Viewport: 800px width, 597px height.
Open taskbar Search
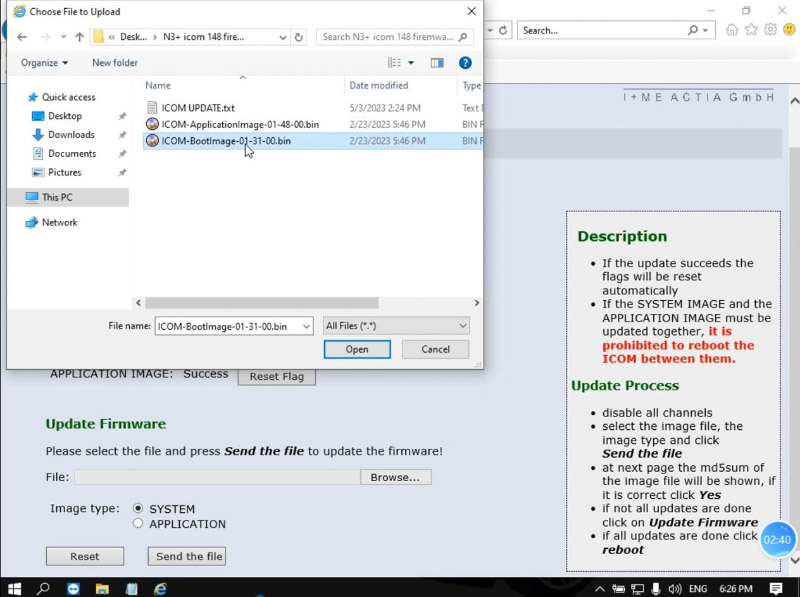click(44, 588)
